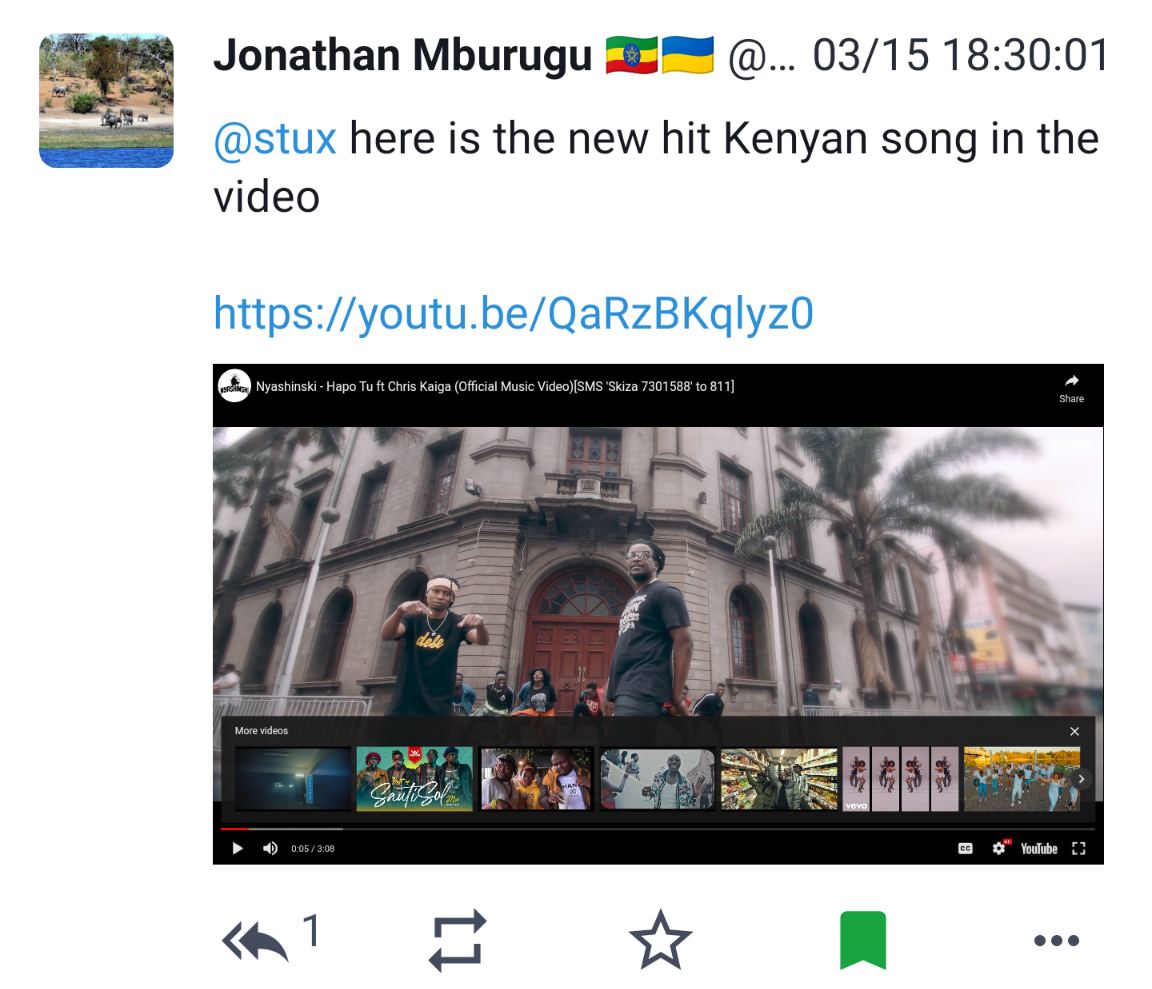Viewport: 1152px width, 989px height.
Task: Open the video settings gear
Action: click(x=998, y=849)
